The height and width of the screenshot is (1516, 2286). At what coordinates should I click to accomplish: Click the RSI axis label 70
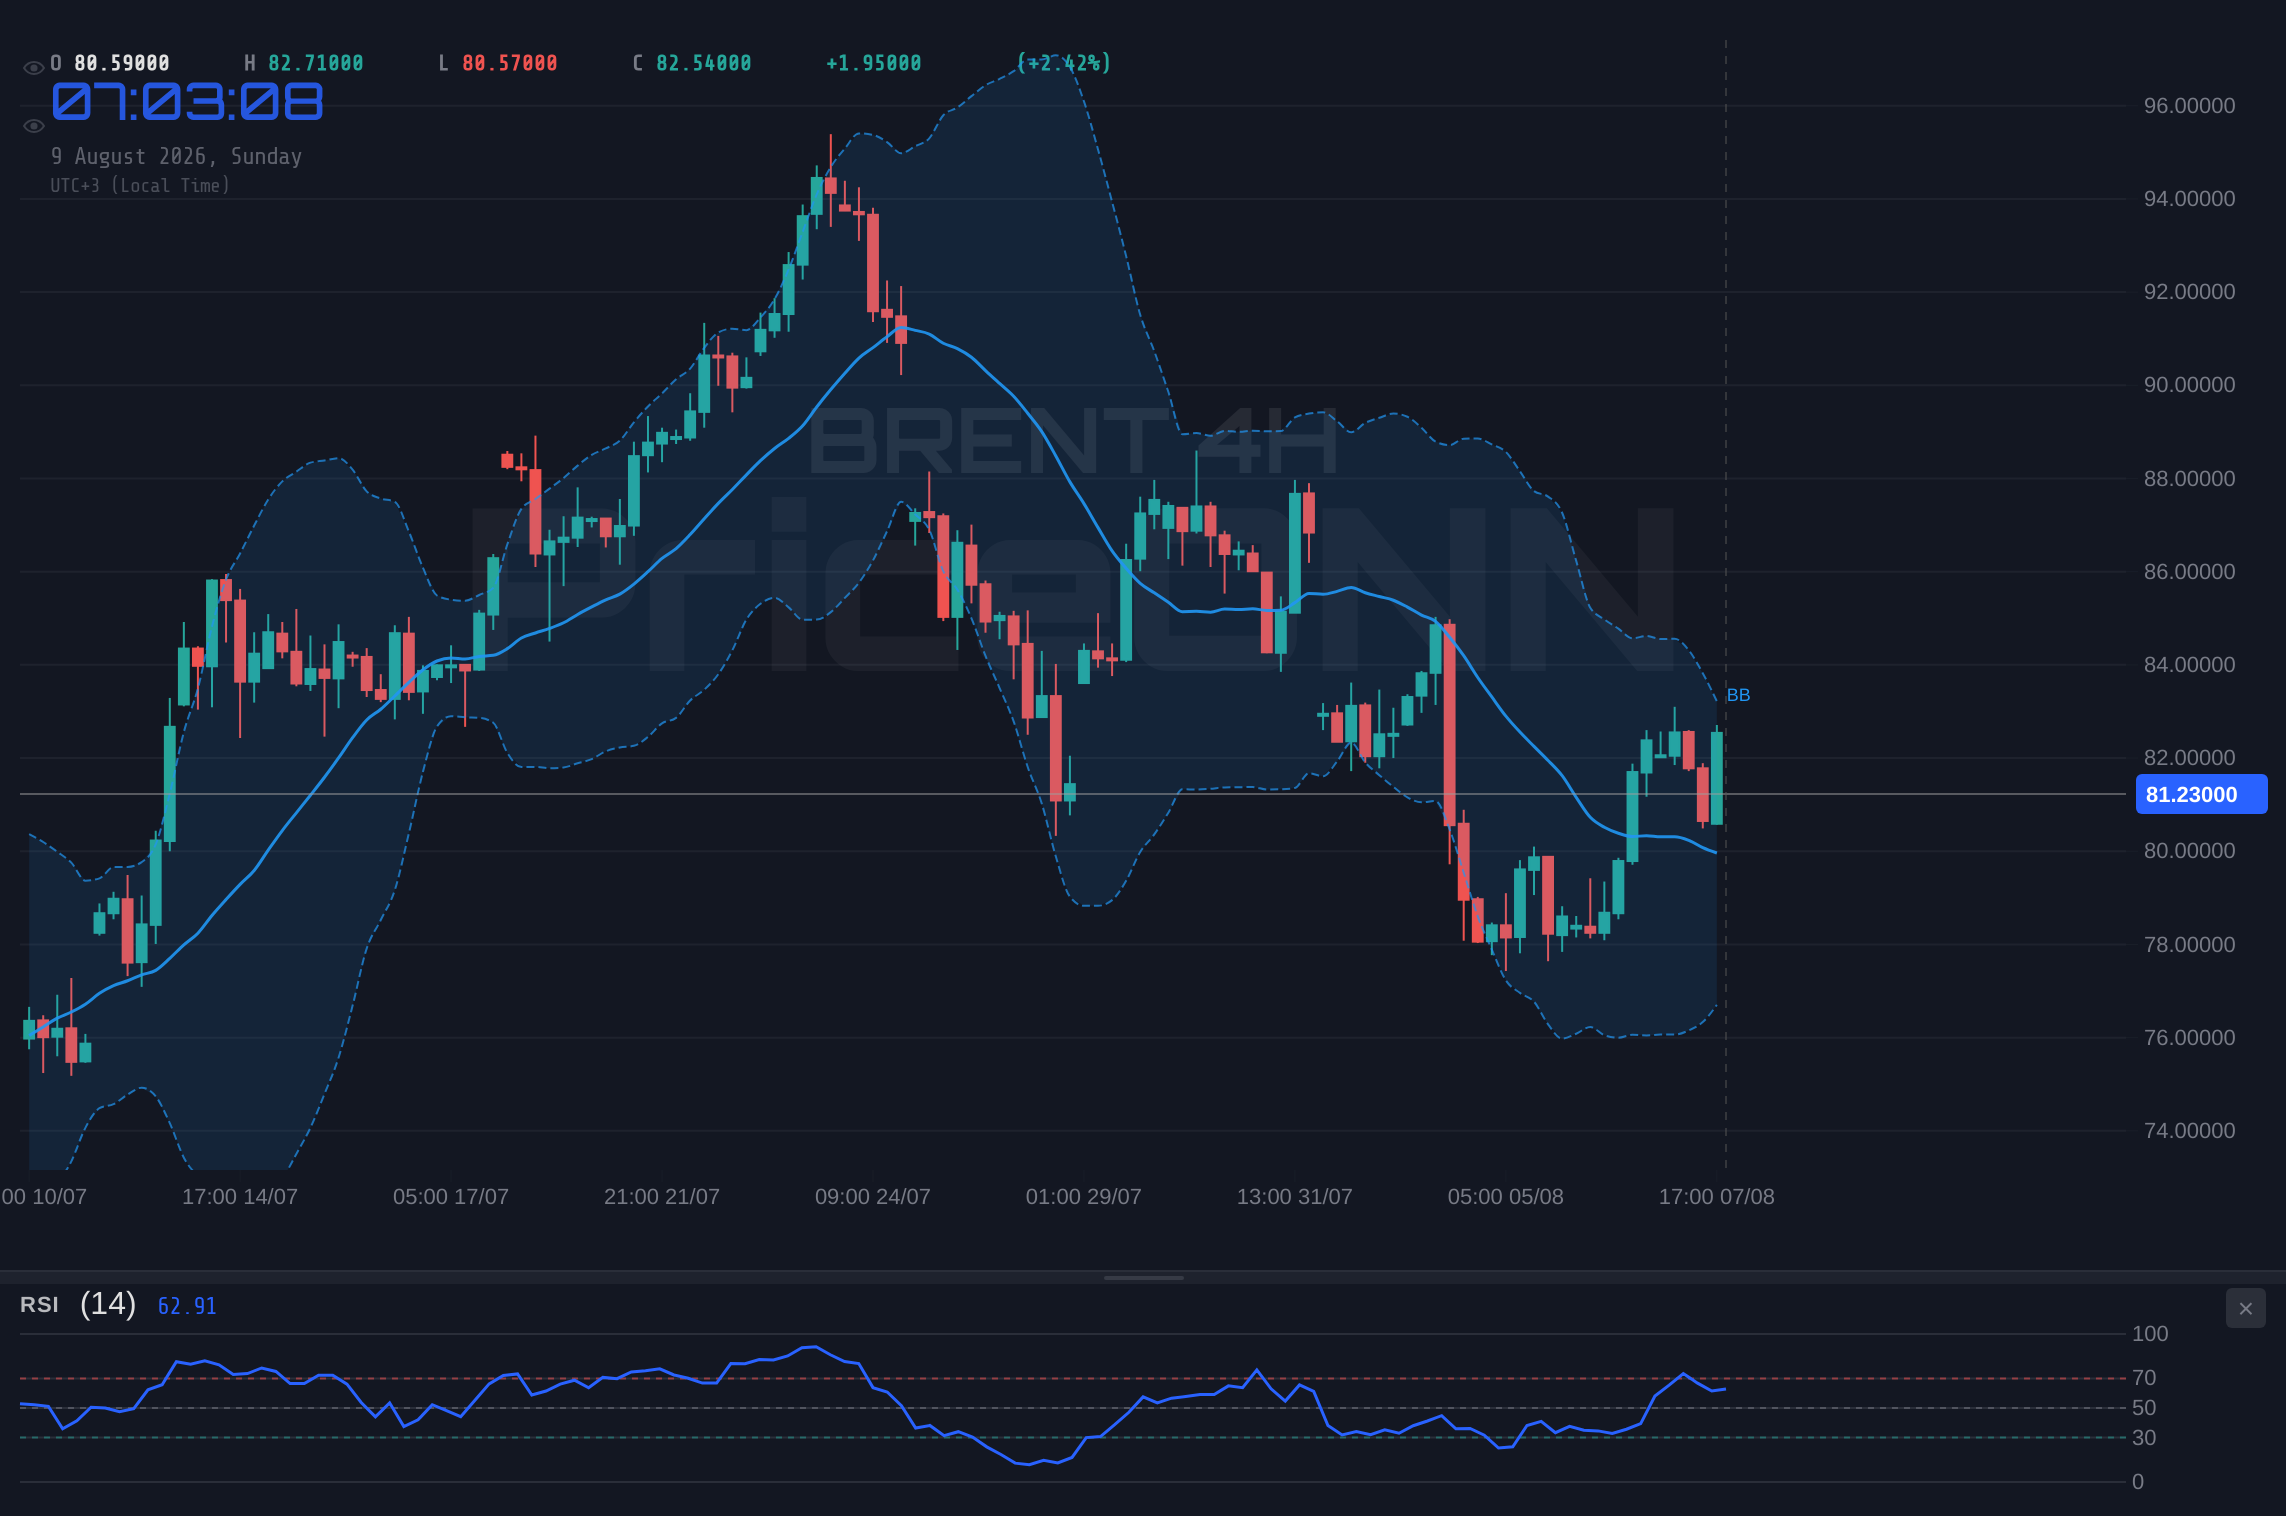coord(2144,1378)
